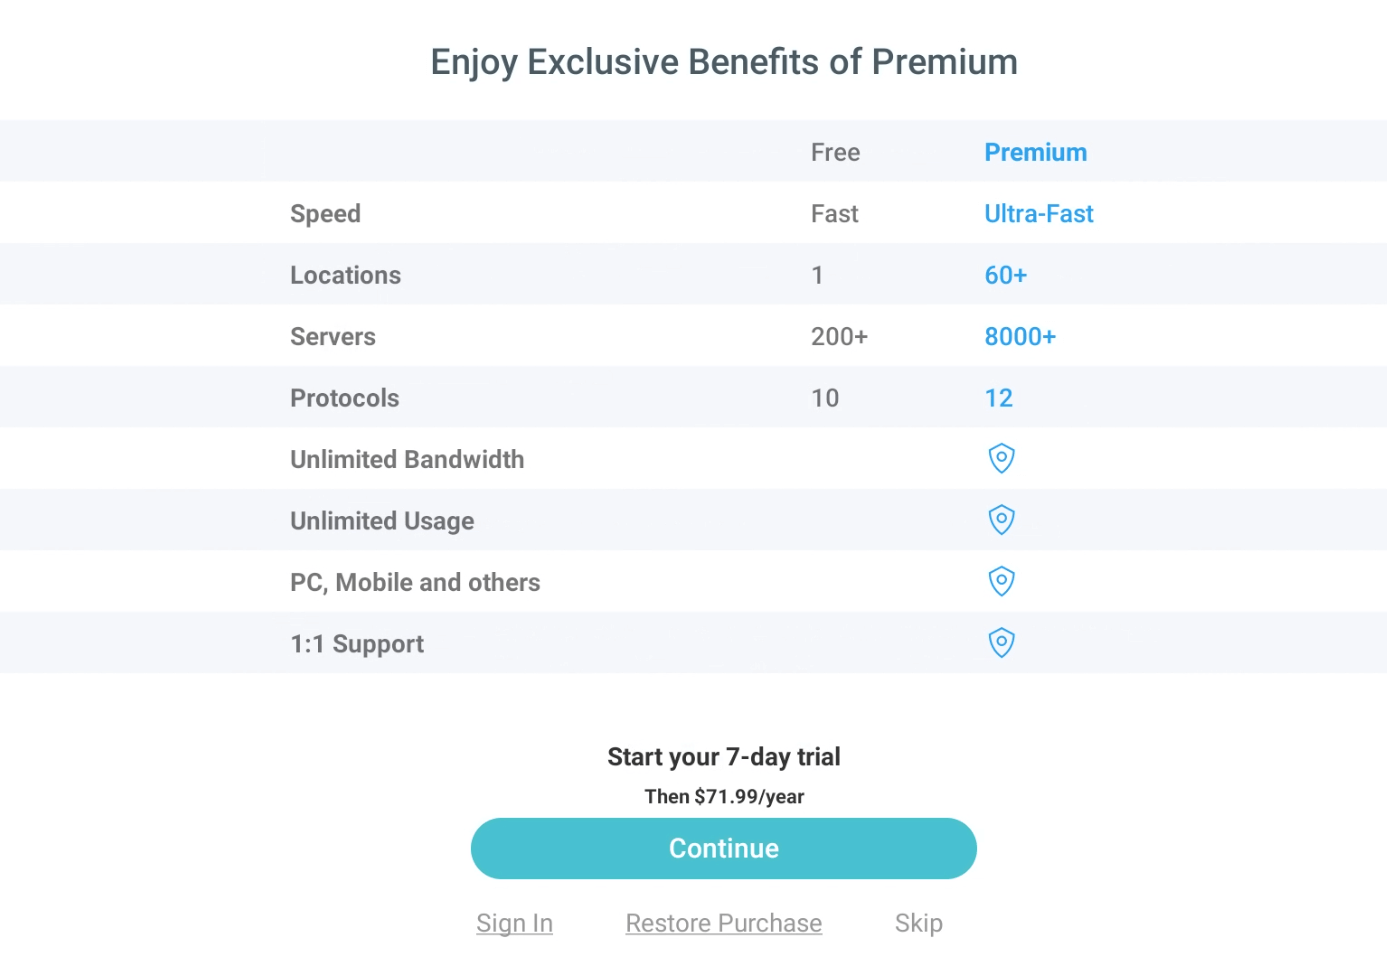Click the Locations row label

coord(345,275)
